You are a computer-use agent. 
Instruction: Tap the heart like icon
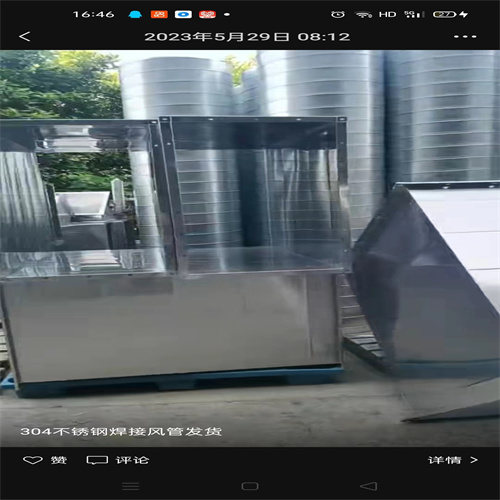[32, 460]
